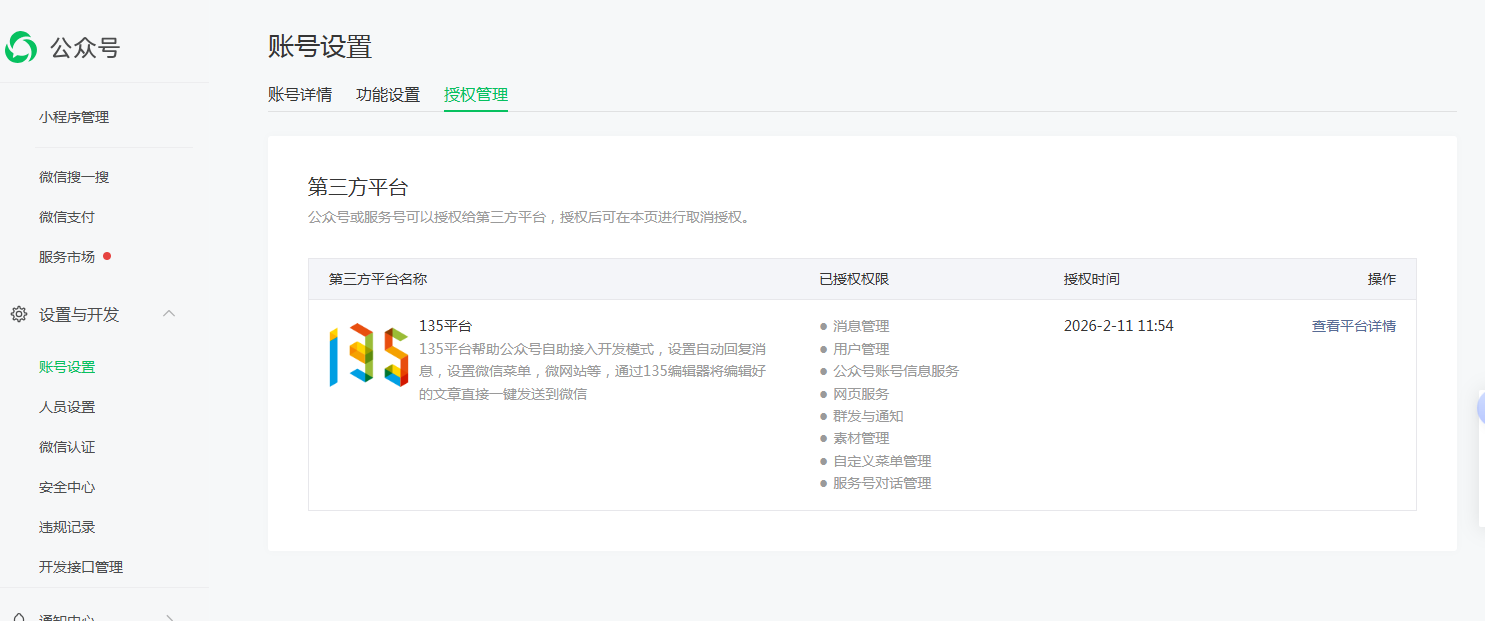Click the 自定义菜单管理 permission entry
The image size is (1485, 621).
point(882,461)
